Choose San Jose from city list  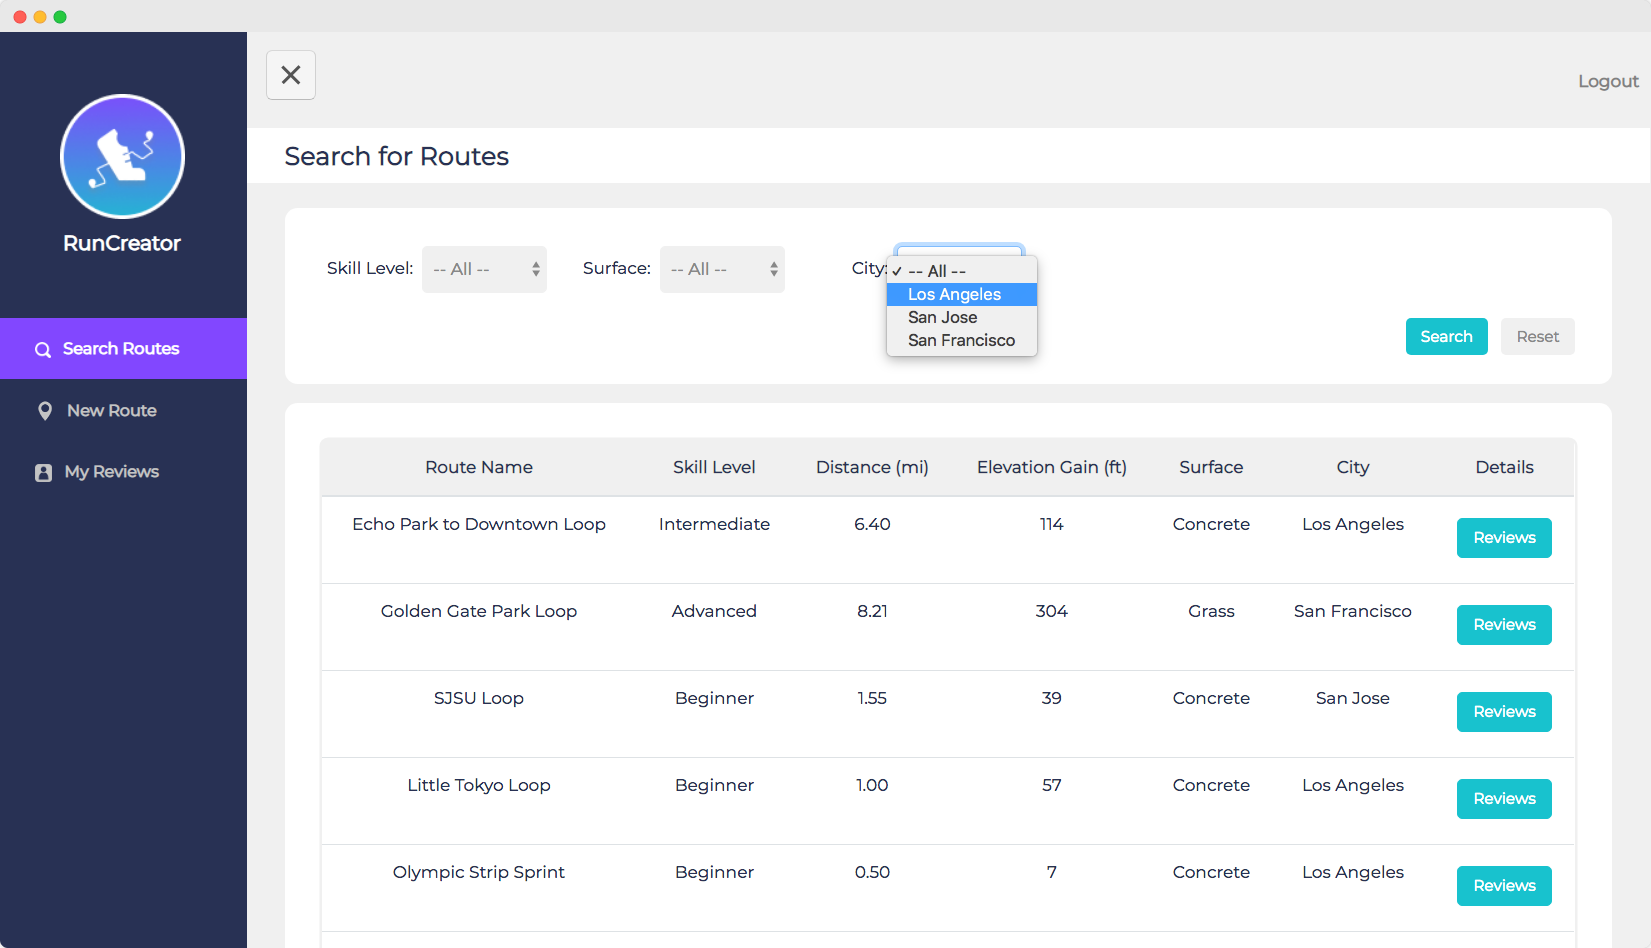[962, 317]
